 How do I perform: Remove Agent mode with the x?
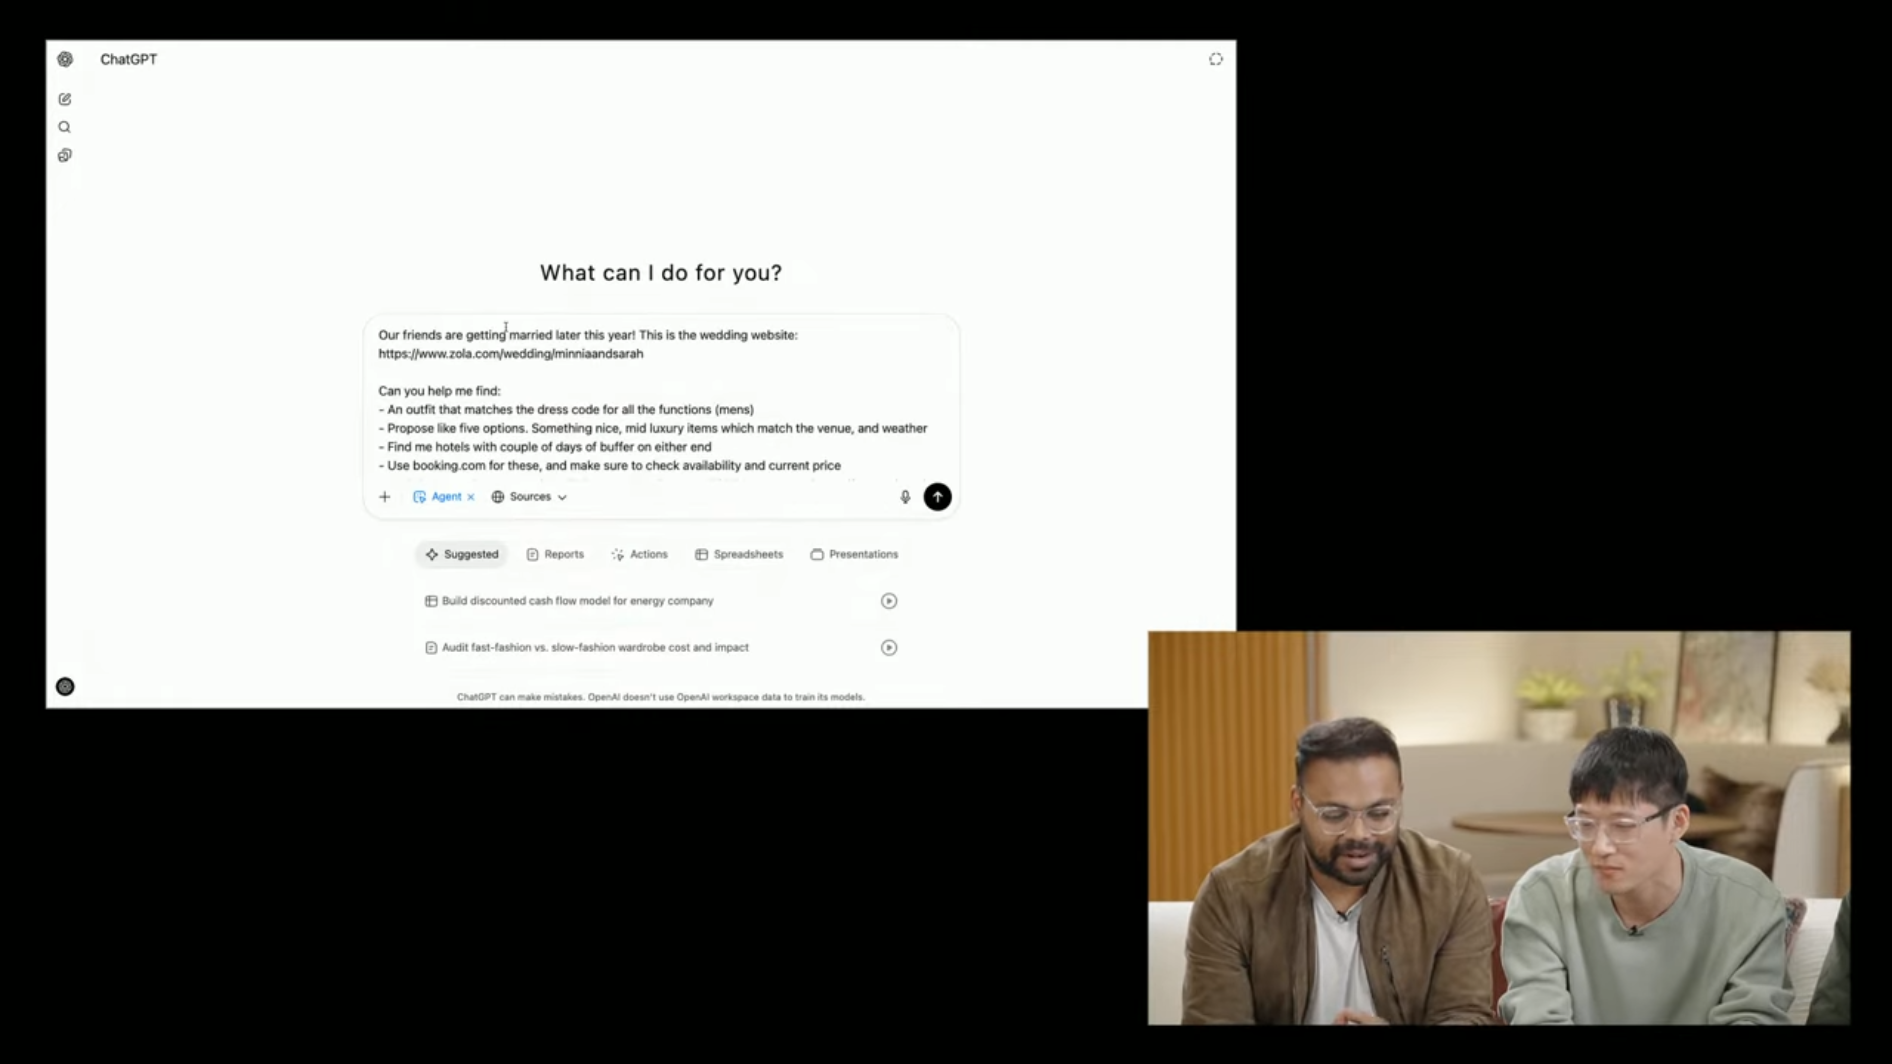[471, 496]
